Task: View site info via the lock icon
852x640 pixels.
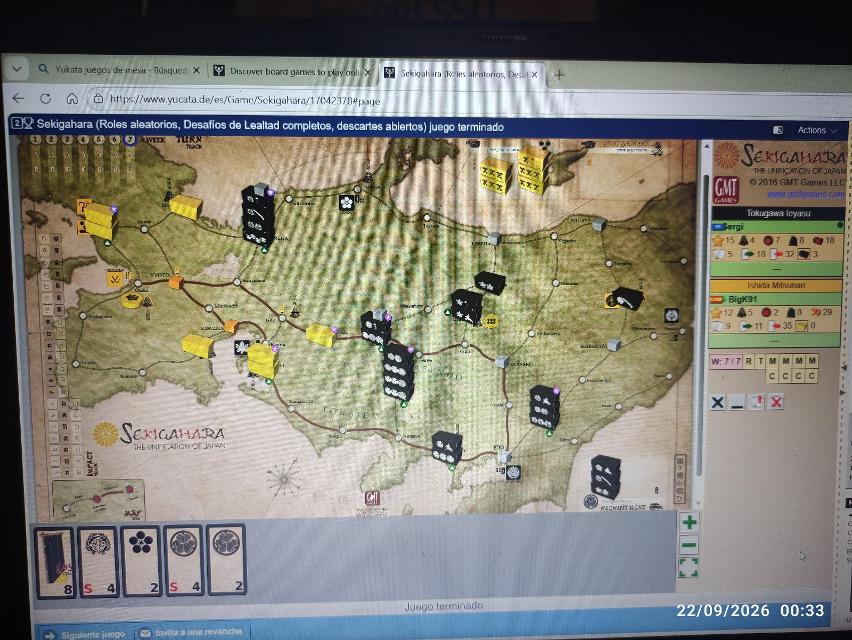Action: coord(98,98)
